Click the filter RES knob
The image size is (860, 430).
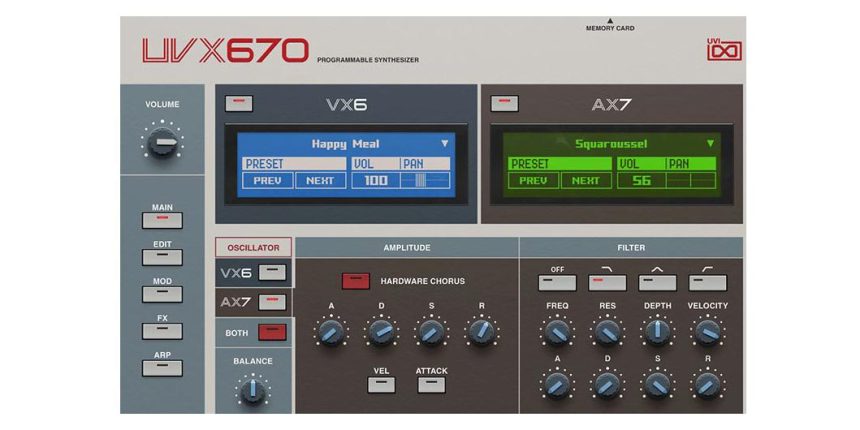coord(607,333)
